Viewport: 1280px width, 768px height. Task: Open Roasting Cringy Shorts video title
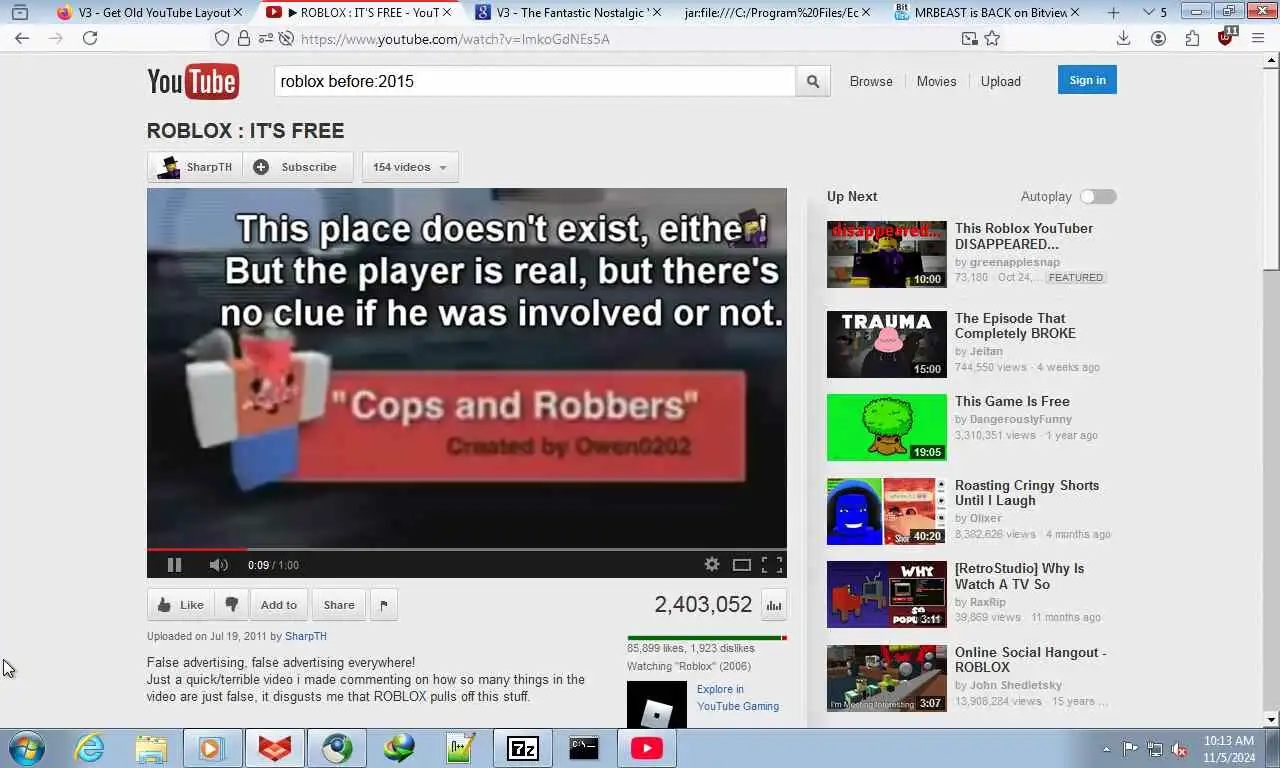click(x=1027, y=493)
